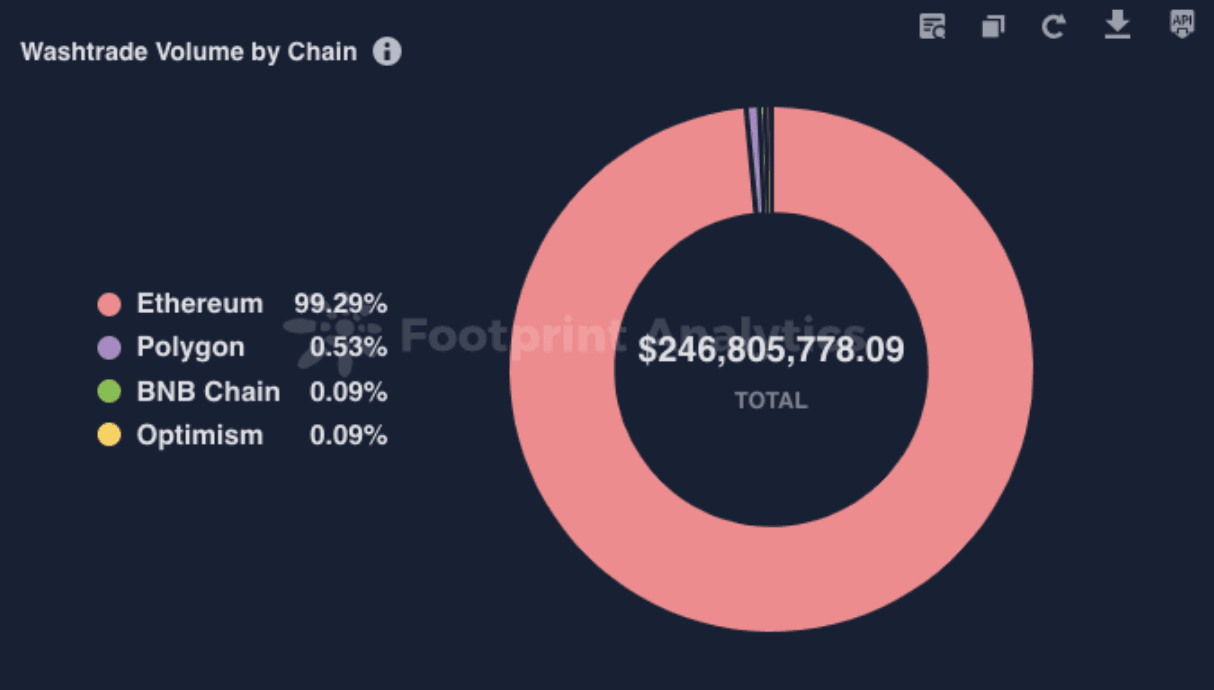The width and height of the screenshot is (1214, 690).
Task: Click the Washtrade Volume by Chain title
Action: pyautogui.click(x=189, y=52)
